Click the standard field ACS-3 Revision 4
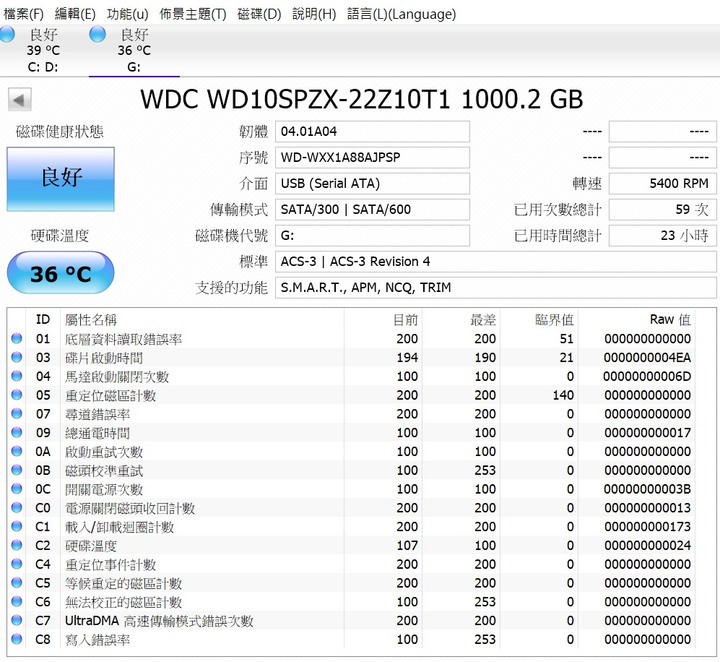Image resolution: width=720 pixels, height=662 pixels. 495,262
